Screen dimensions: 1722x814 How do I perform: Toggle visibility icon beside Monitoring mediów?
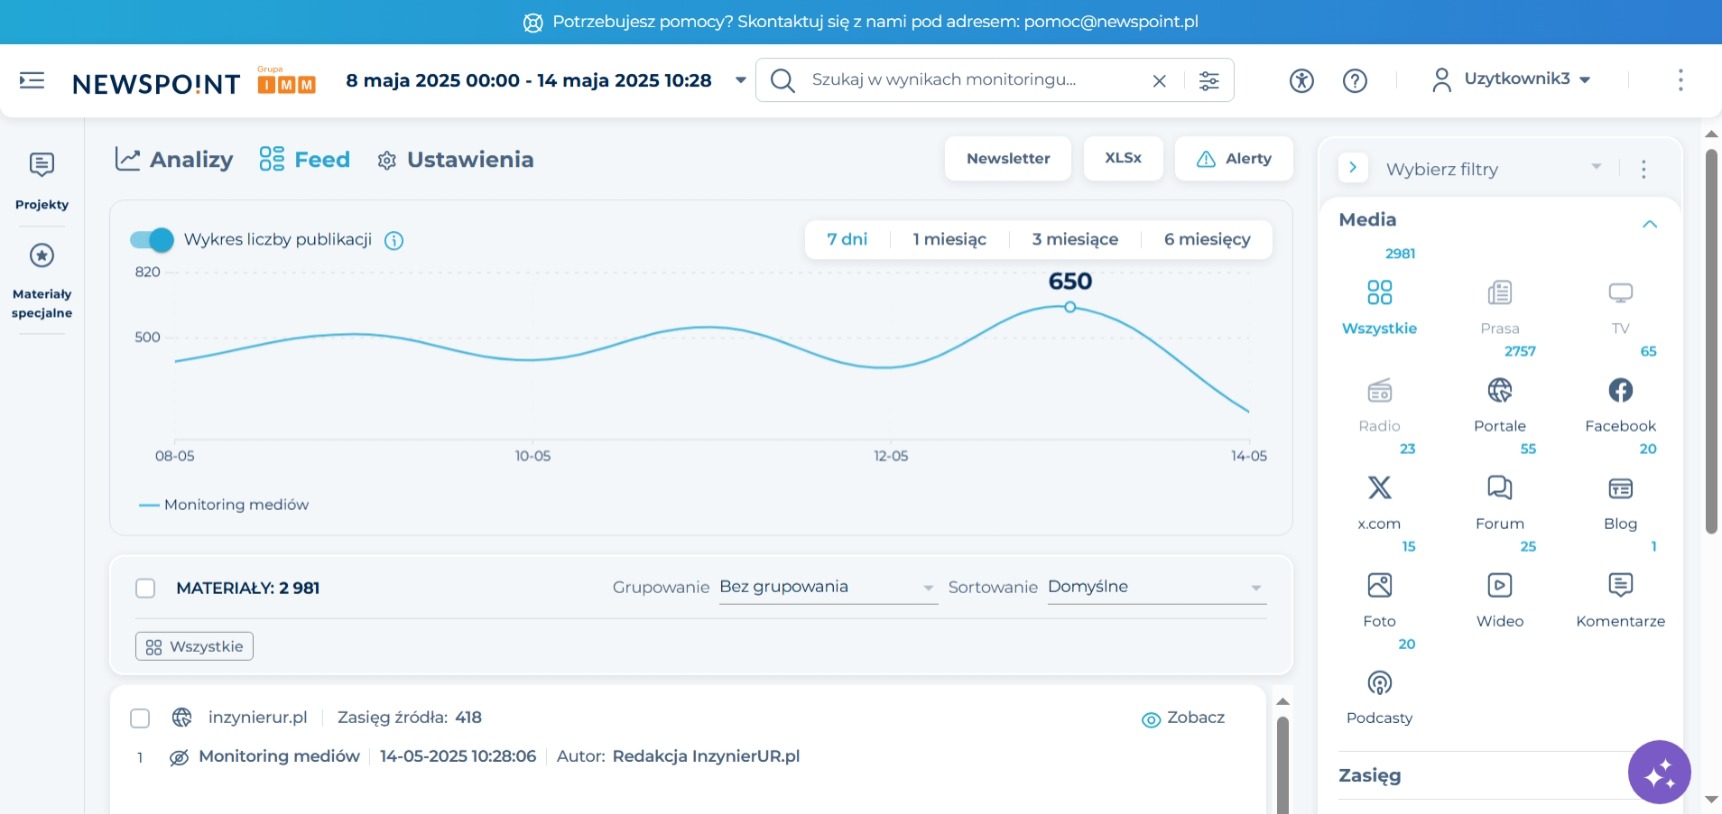click(179, 757)
